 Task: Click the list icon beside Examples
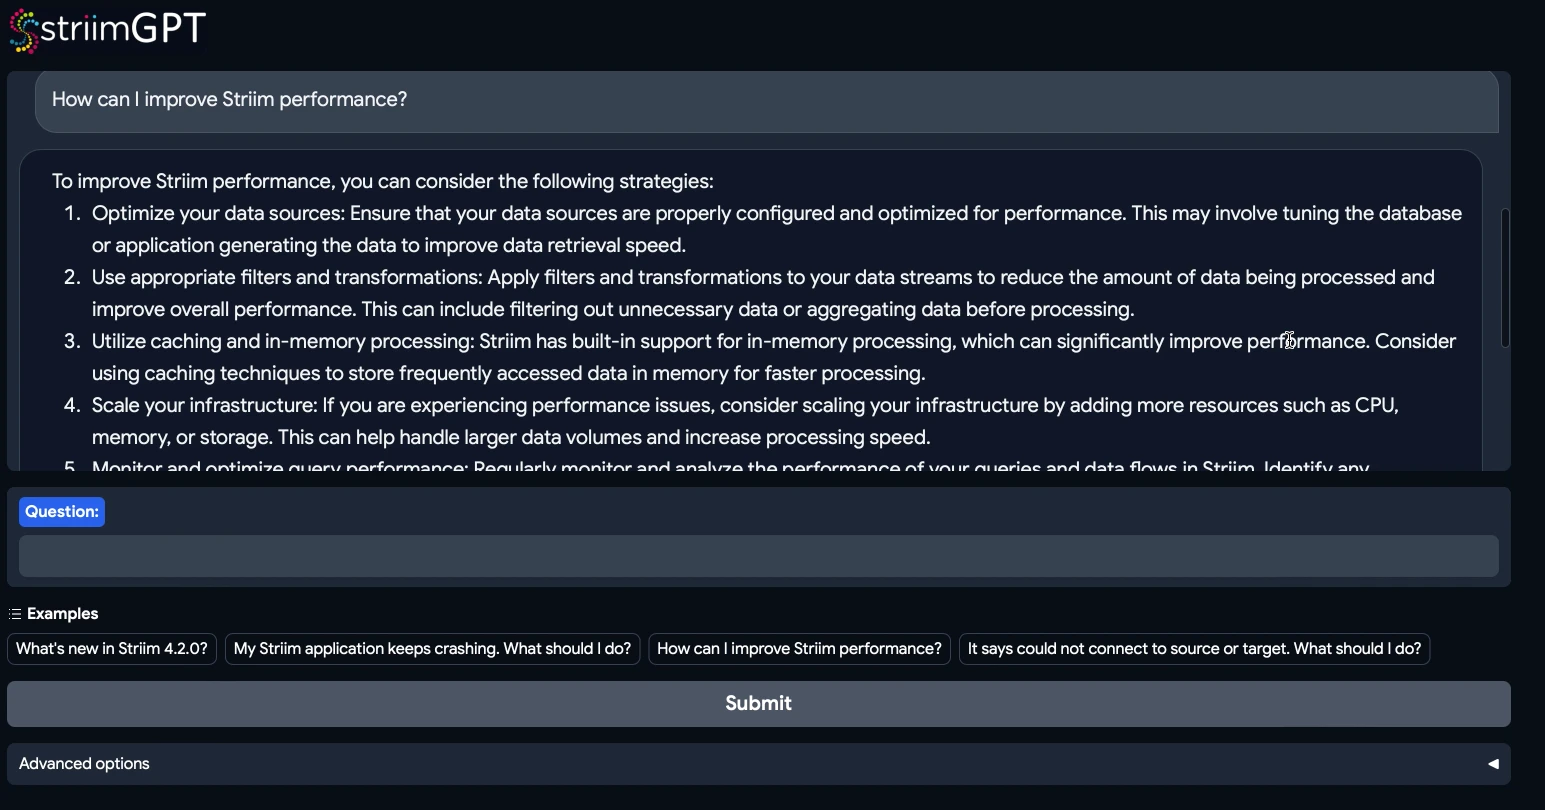[15, 614]
